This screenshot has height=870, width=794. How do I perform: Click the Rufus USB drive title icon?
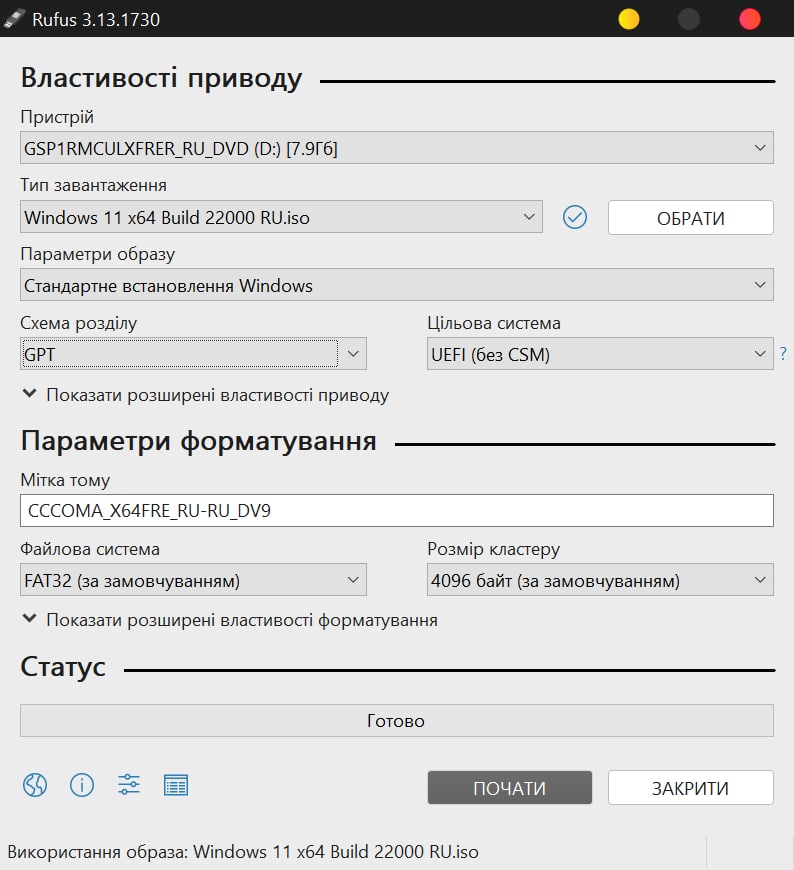point(14,19)
